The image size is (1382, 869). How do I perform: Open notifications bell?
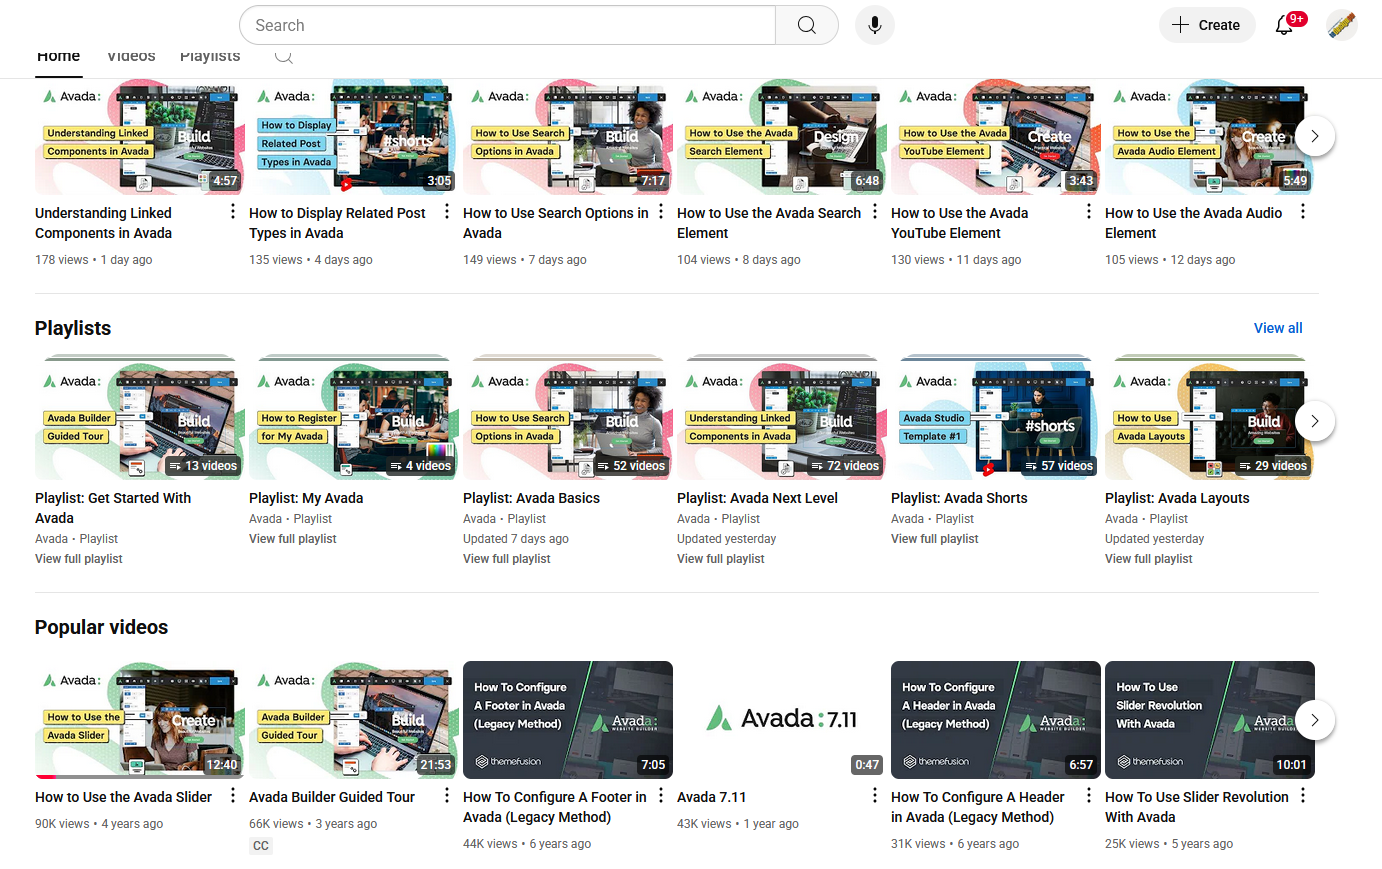tap(1285, 25)
